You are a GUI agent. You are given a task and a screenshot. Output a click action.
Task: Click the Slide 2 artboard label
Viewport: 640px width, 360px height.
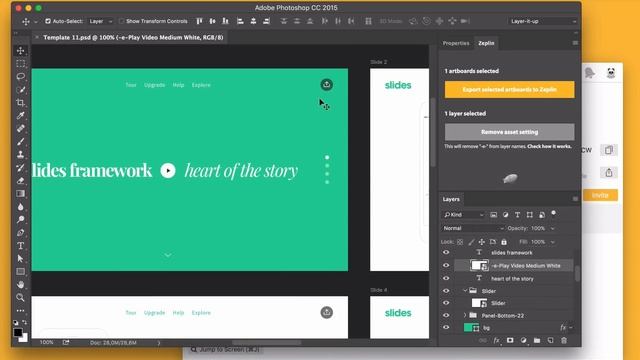click(379, 62)
